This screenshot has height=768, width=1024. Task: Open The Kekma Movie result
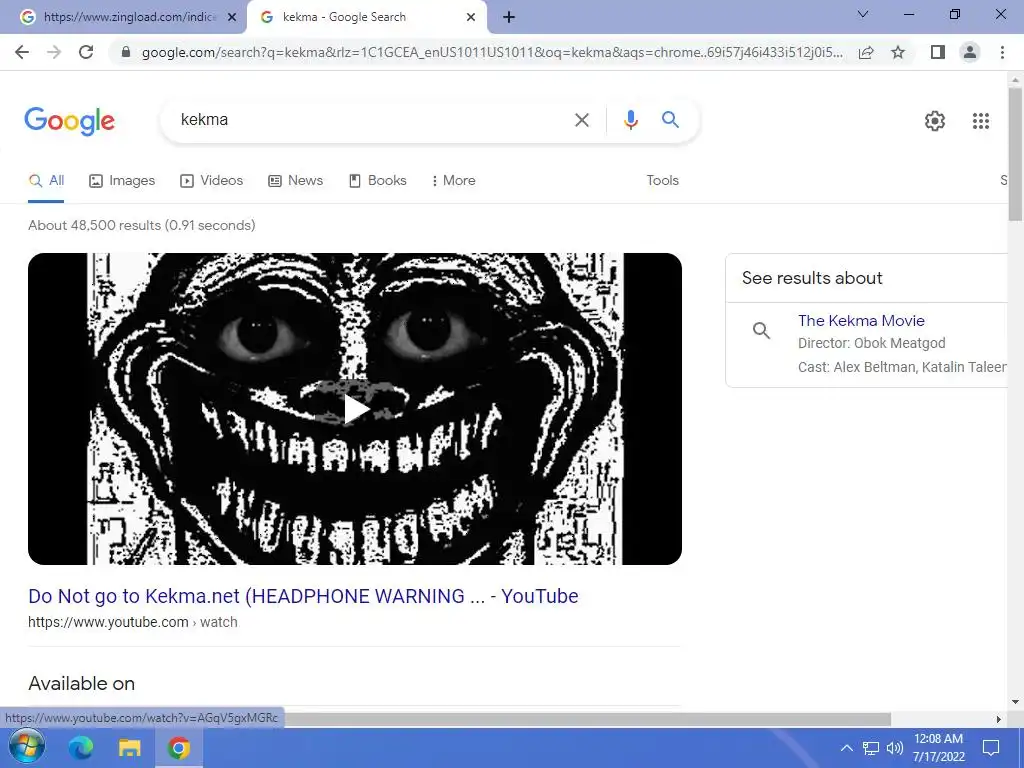pos(861,321)
